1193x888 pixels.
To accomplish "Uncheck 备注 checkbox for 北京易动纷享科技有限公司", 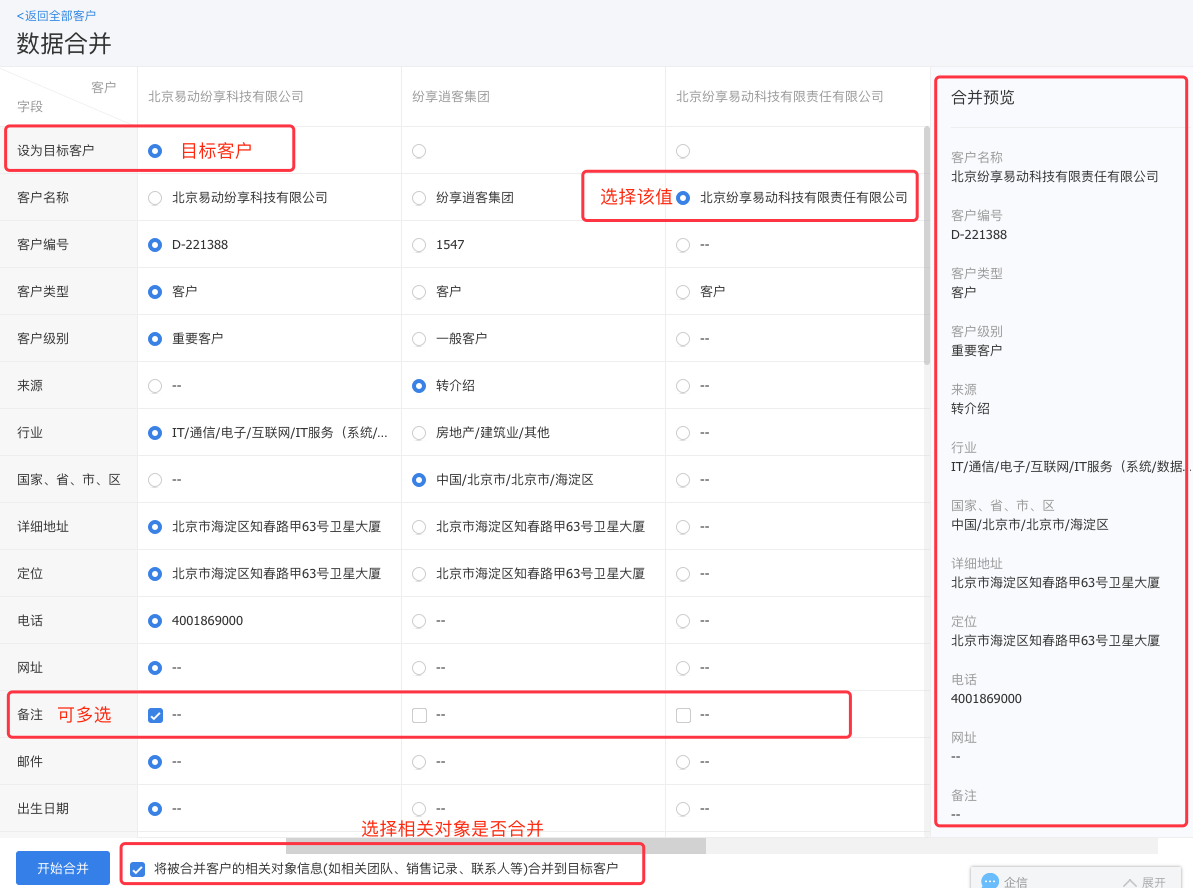I will [x=155, y=715].
